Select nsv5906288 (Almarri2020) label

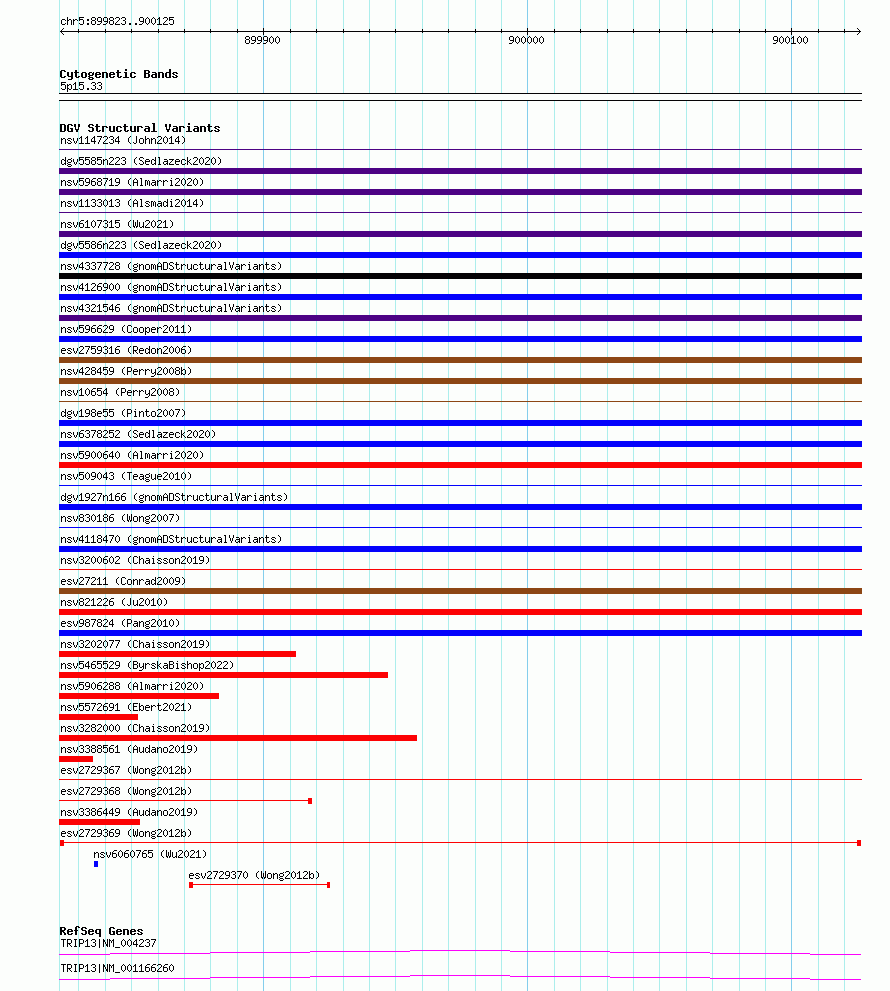[x=132, y=686]
